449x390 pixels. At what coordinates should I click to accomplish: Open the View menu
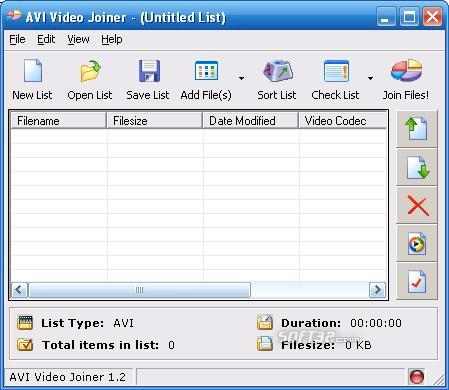point(78,39)
